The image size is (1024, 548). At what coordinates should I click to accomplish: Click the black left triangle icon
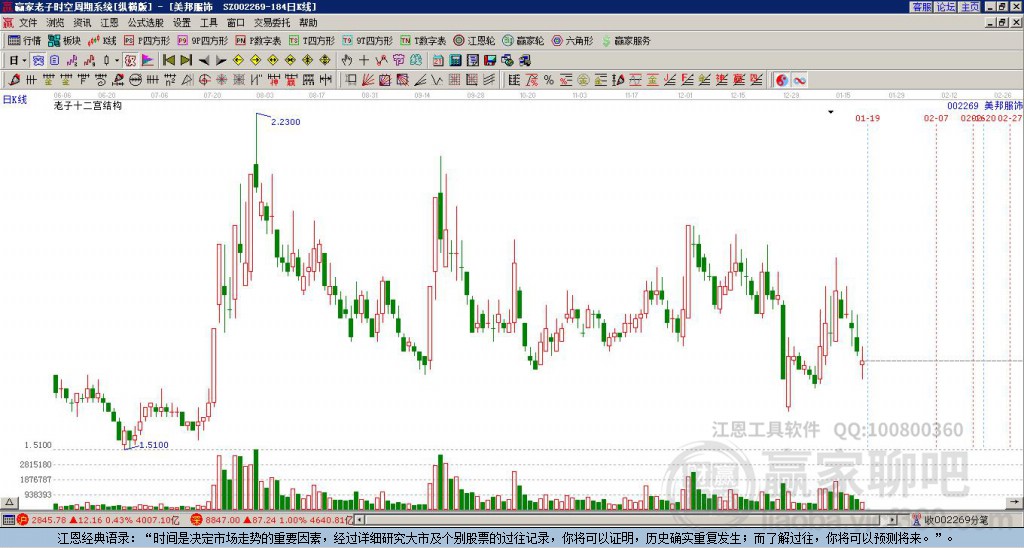point(203,61)
